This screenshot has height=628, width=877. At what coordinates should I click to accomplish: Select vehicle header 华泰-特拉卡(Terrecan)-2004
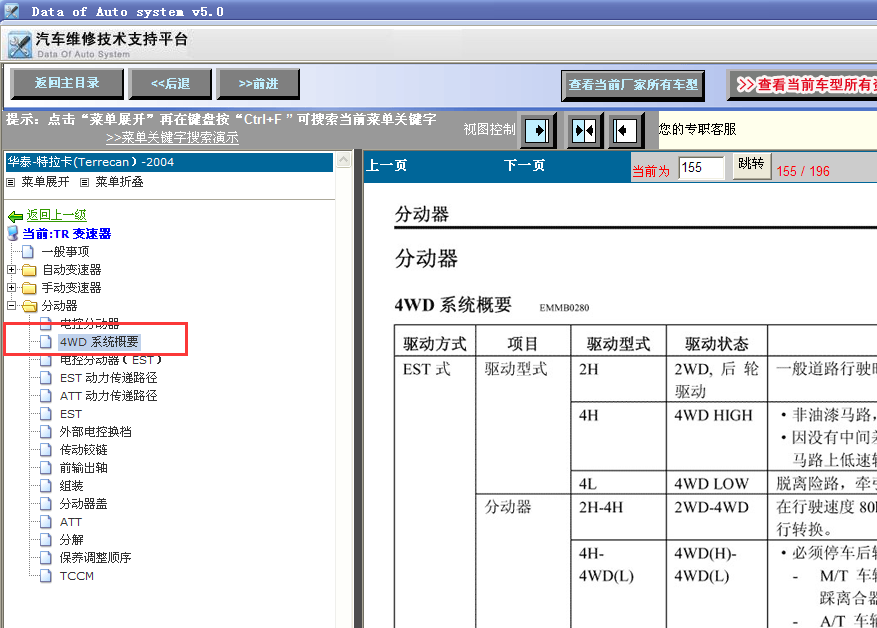tap(169, 162)
